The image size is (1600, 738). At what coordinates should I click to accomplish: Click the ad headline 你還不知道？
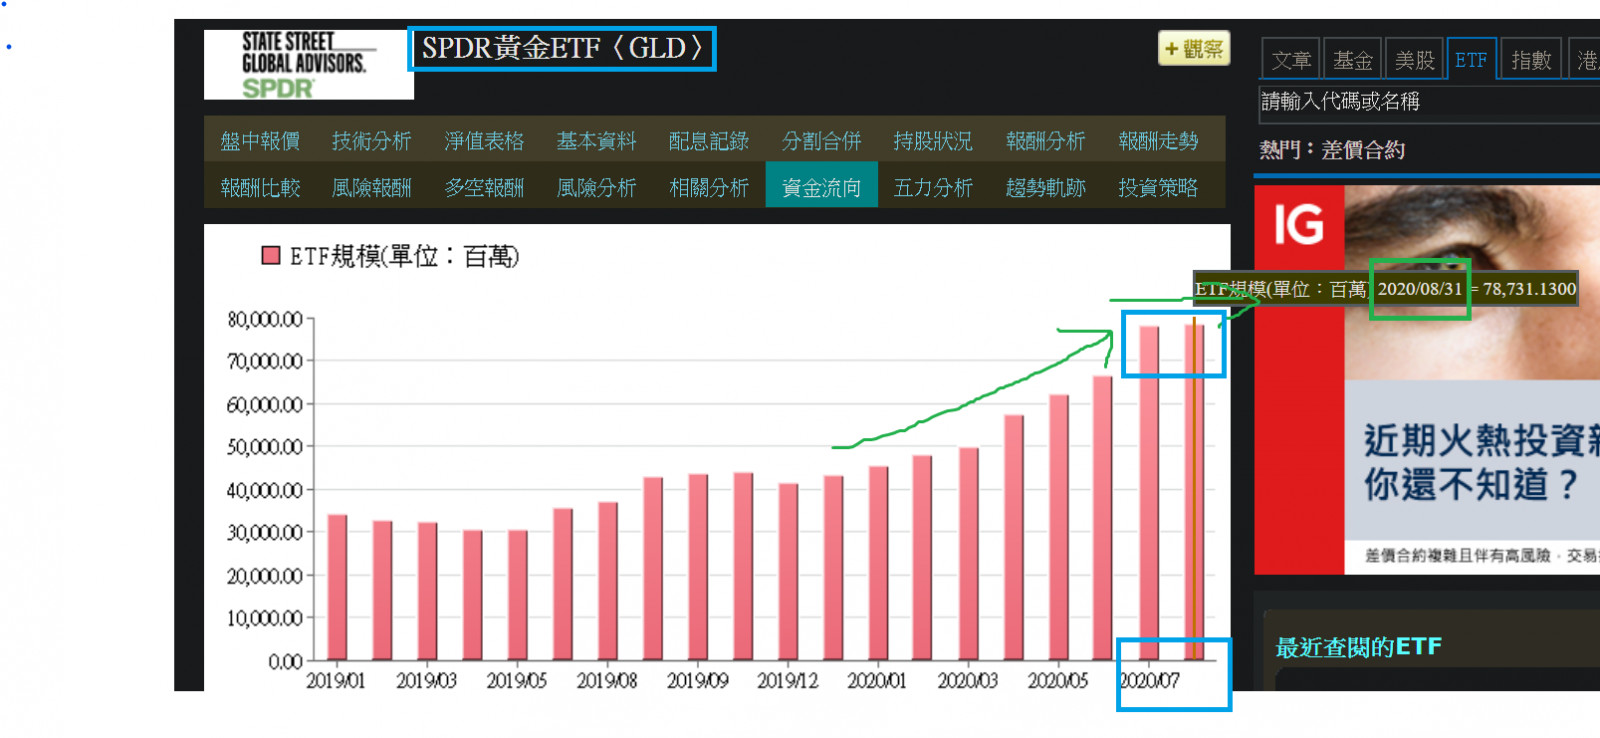click(x=1471, y=485)
